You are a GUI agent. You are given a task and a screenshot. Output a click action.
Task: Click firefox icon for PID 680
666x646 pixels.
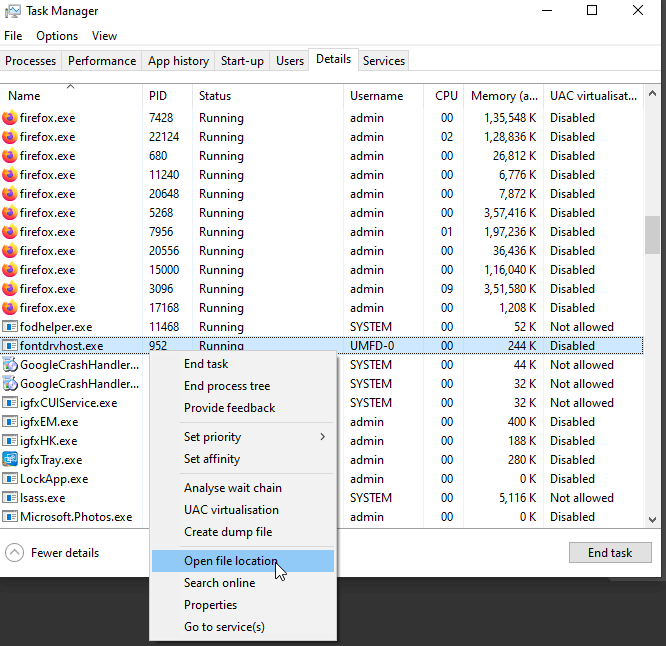point(10,156)
